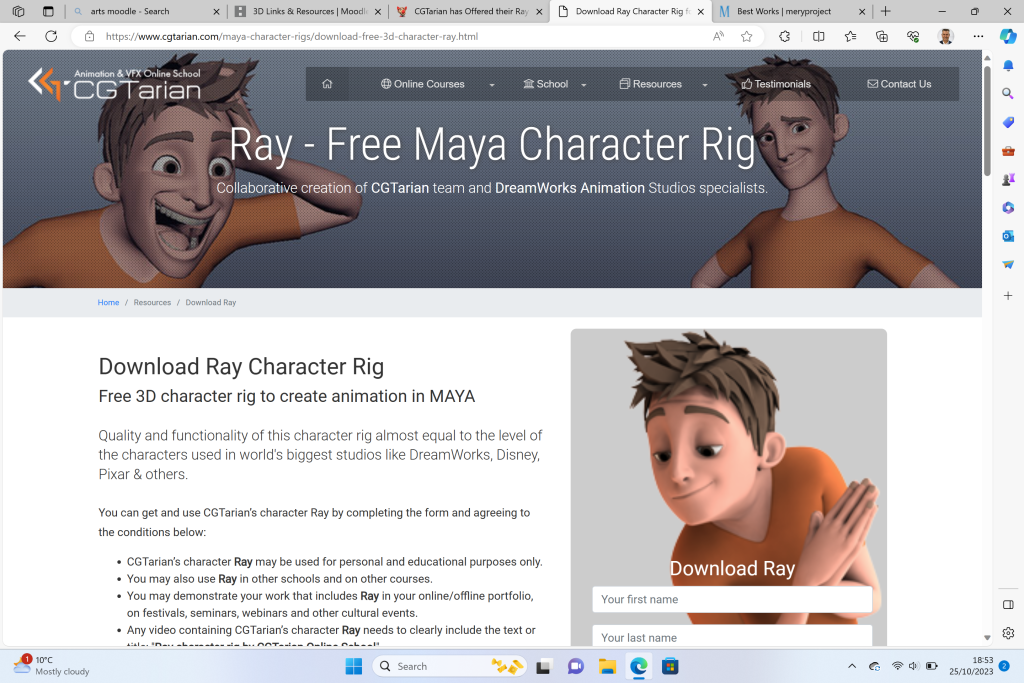Toggle sidebar visibility icon at bottom
1024x683 pixels.
[x=1008, y=605]
